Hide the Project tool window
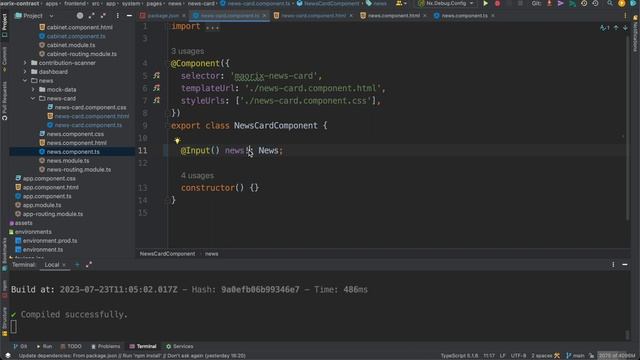 coord(129,16)
